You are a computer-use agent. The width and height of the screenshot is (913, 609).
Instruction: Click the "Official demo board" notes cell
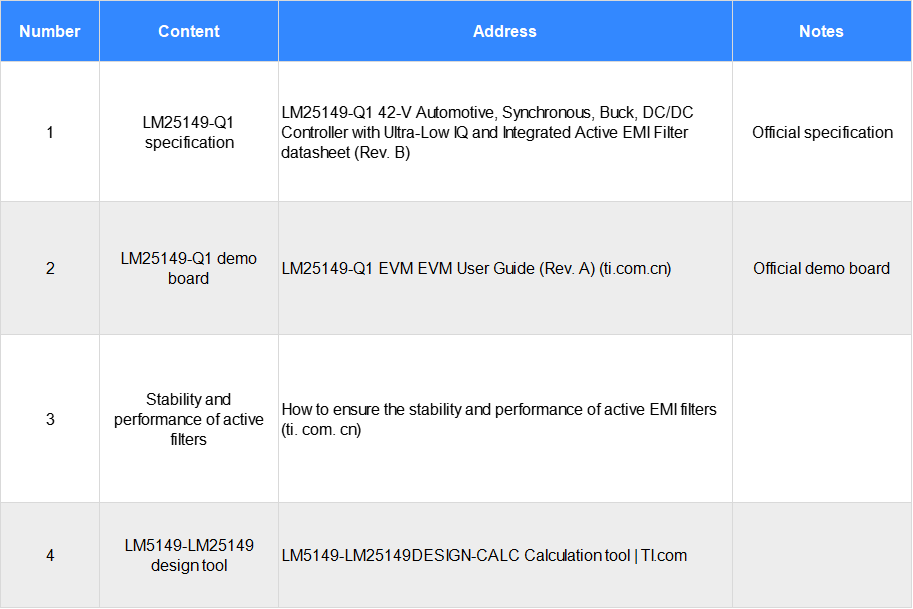[821, 268]
